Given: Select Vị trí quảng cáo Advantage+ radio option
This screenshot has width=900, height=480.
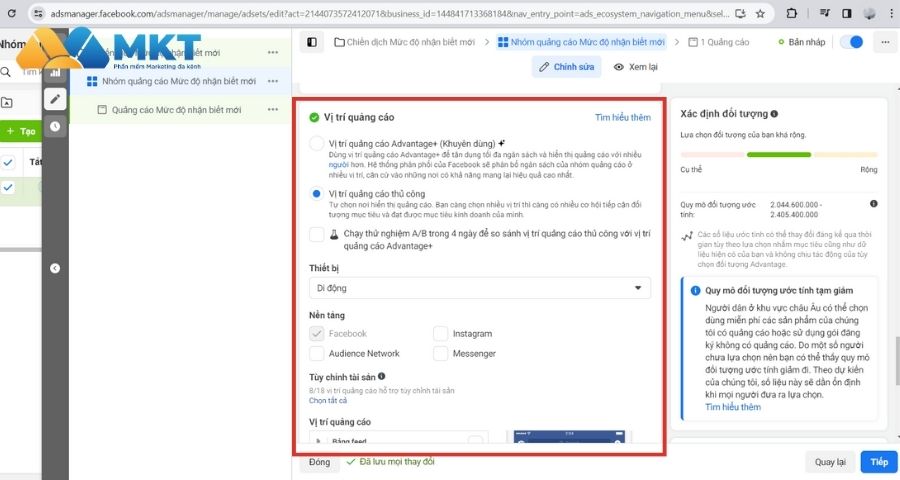Looking at the screenshot, I should [x=316, y=144].
